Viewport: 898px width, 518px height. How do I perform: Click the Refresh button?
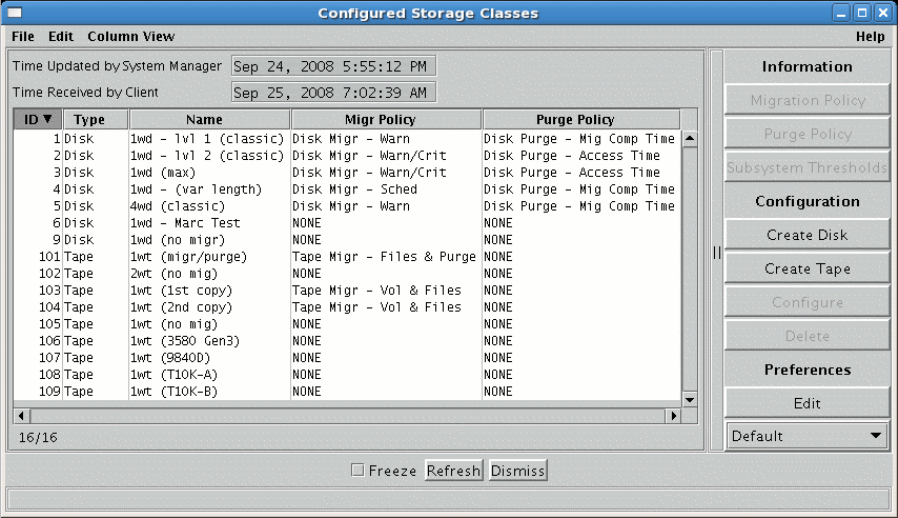click(x=454, y=471)
